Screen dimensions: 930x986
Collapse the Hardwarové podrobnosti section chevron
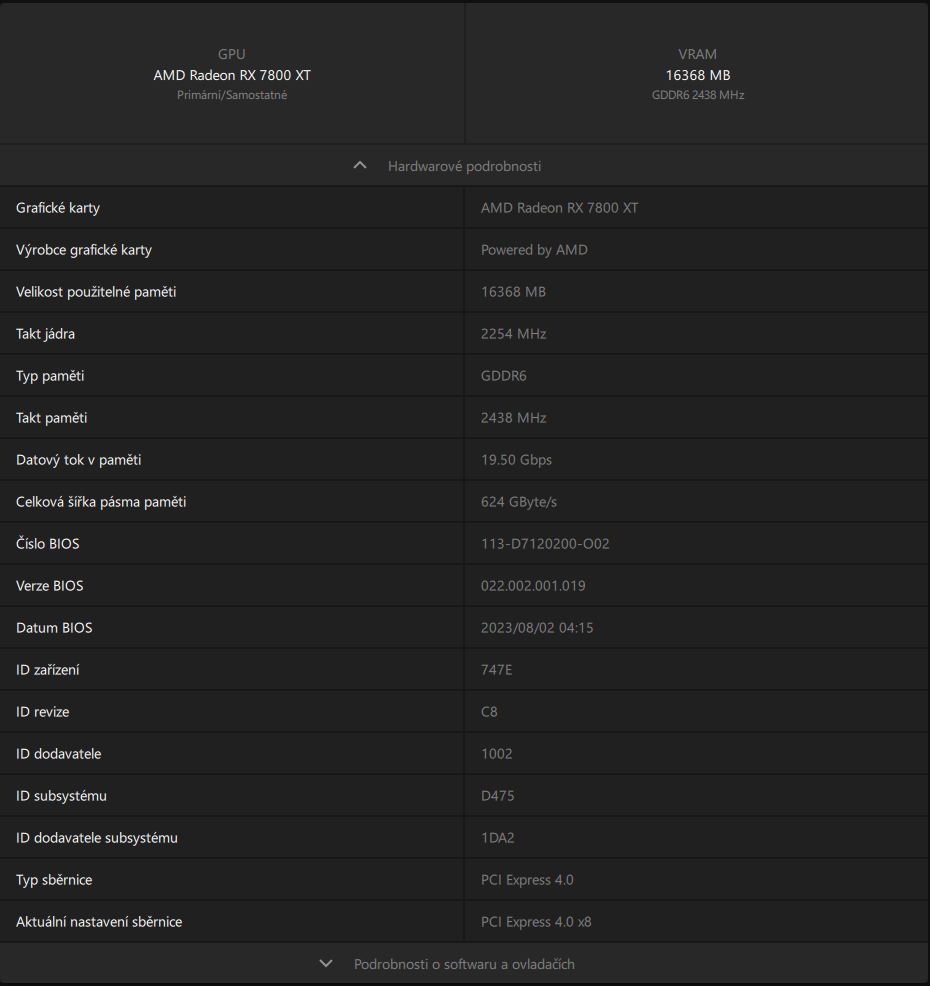(360, 166)
